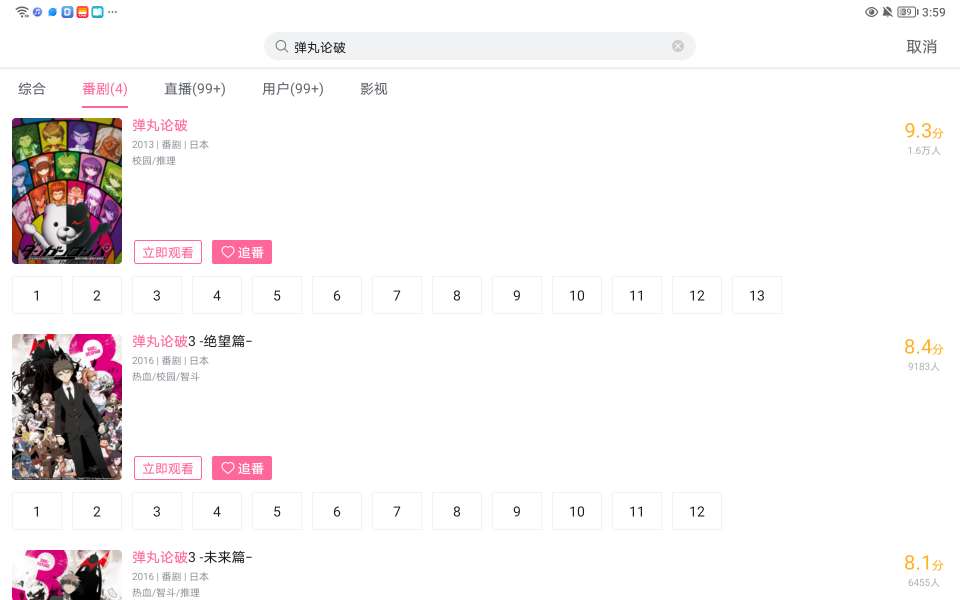Viewport: 960px width, 600px height.
Task: Follow 弹丸论破3 绝望篇 with 追番 button
Action: point(242,468)
